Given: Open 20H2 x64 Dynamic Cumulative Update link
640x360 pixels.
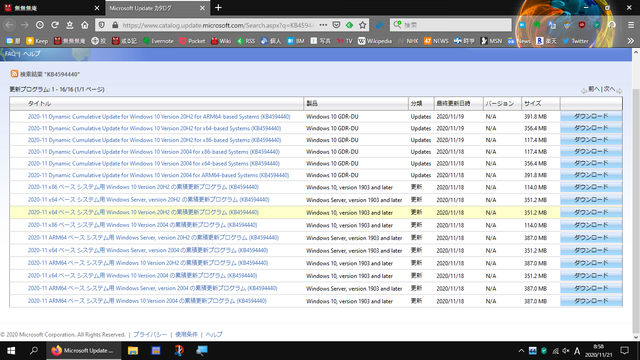Looking at the screenshot, I should click(x=154, y=128).
